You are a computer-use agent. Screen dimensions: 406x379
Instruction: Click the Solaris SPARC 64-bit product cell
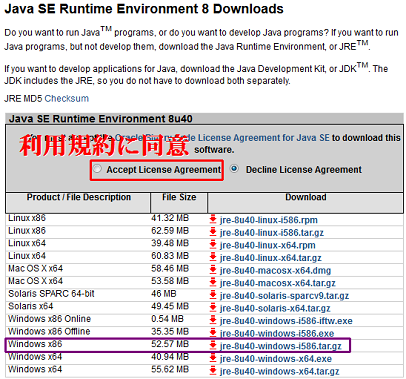coord(51,294)
